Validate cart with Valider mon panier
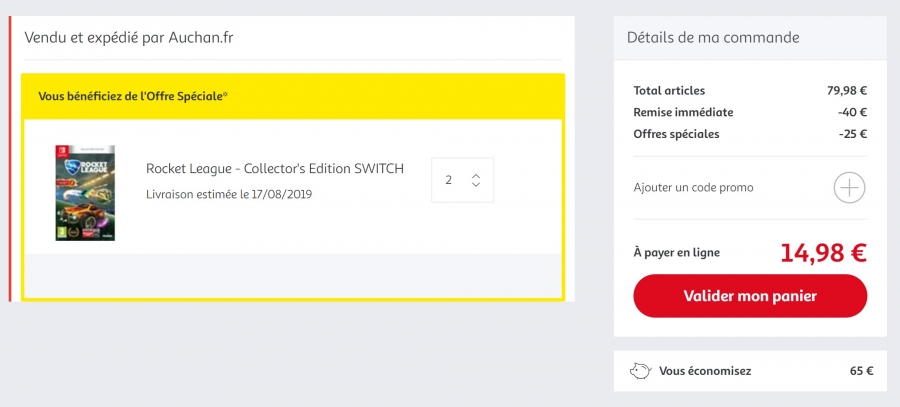Image resolution: width=900 pixels, height=407 pixels. click(x=750, y=296)
